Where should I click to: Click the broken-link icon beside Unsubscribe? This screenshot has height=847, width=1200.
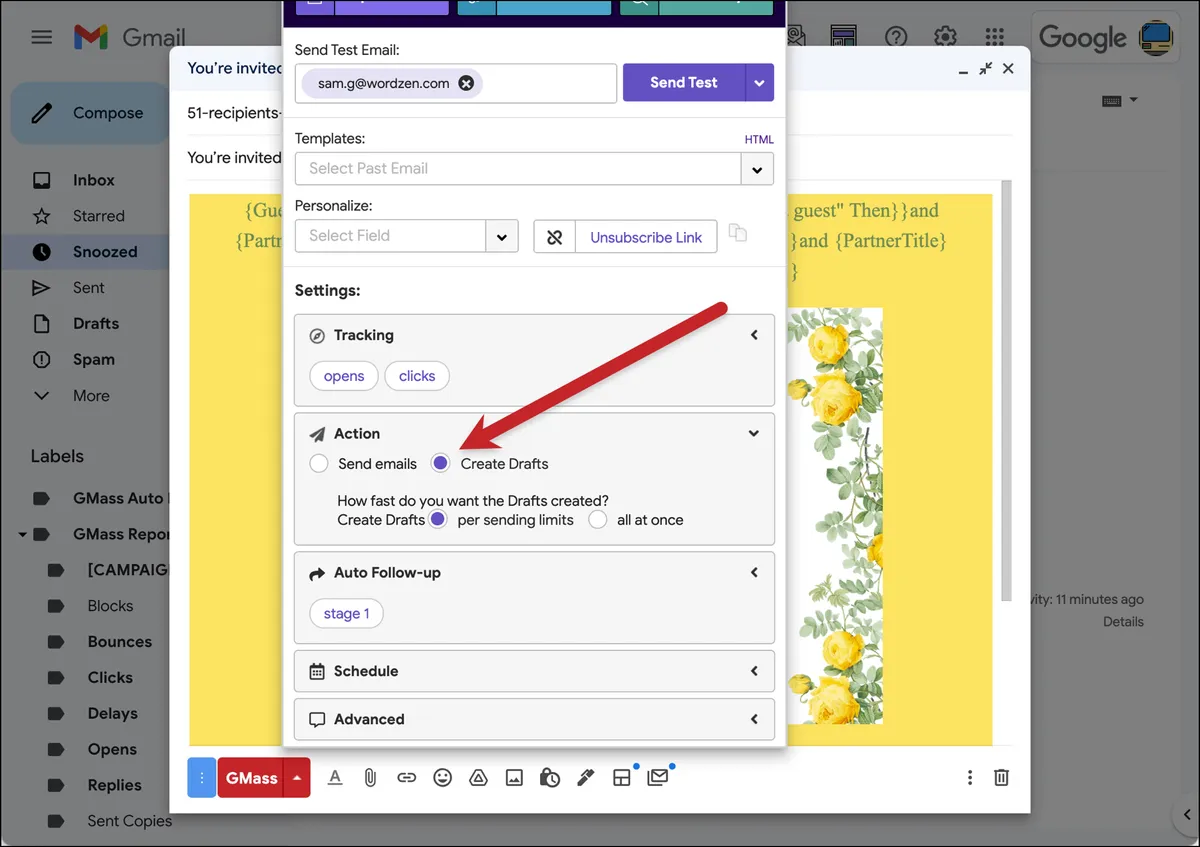555,237
